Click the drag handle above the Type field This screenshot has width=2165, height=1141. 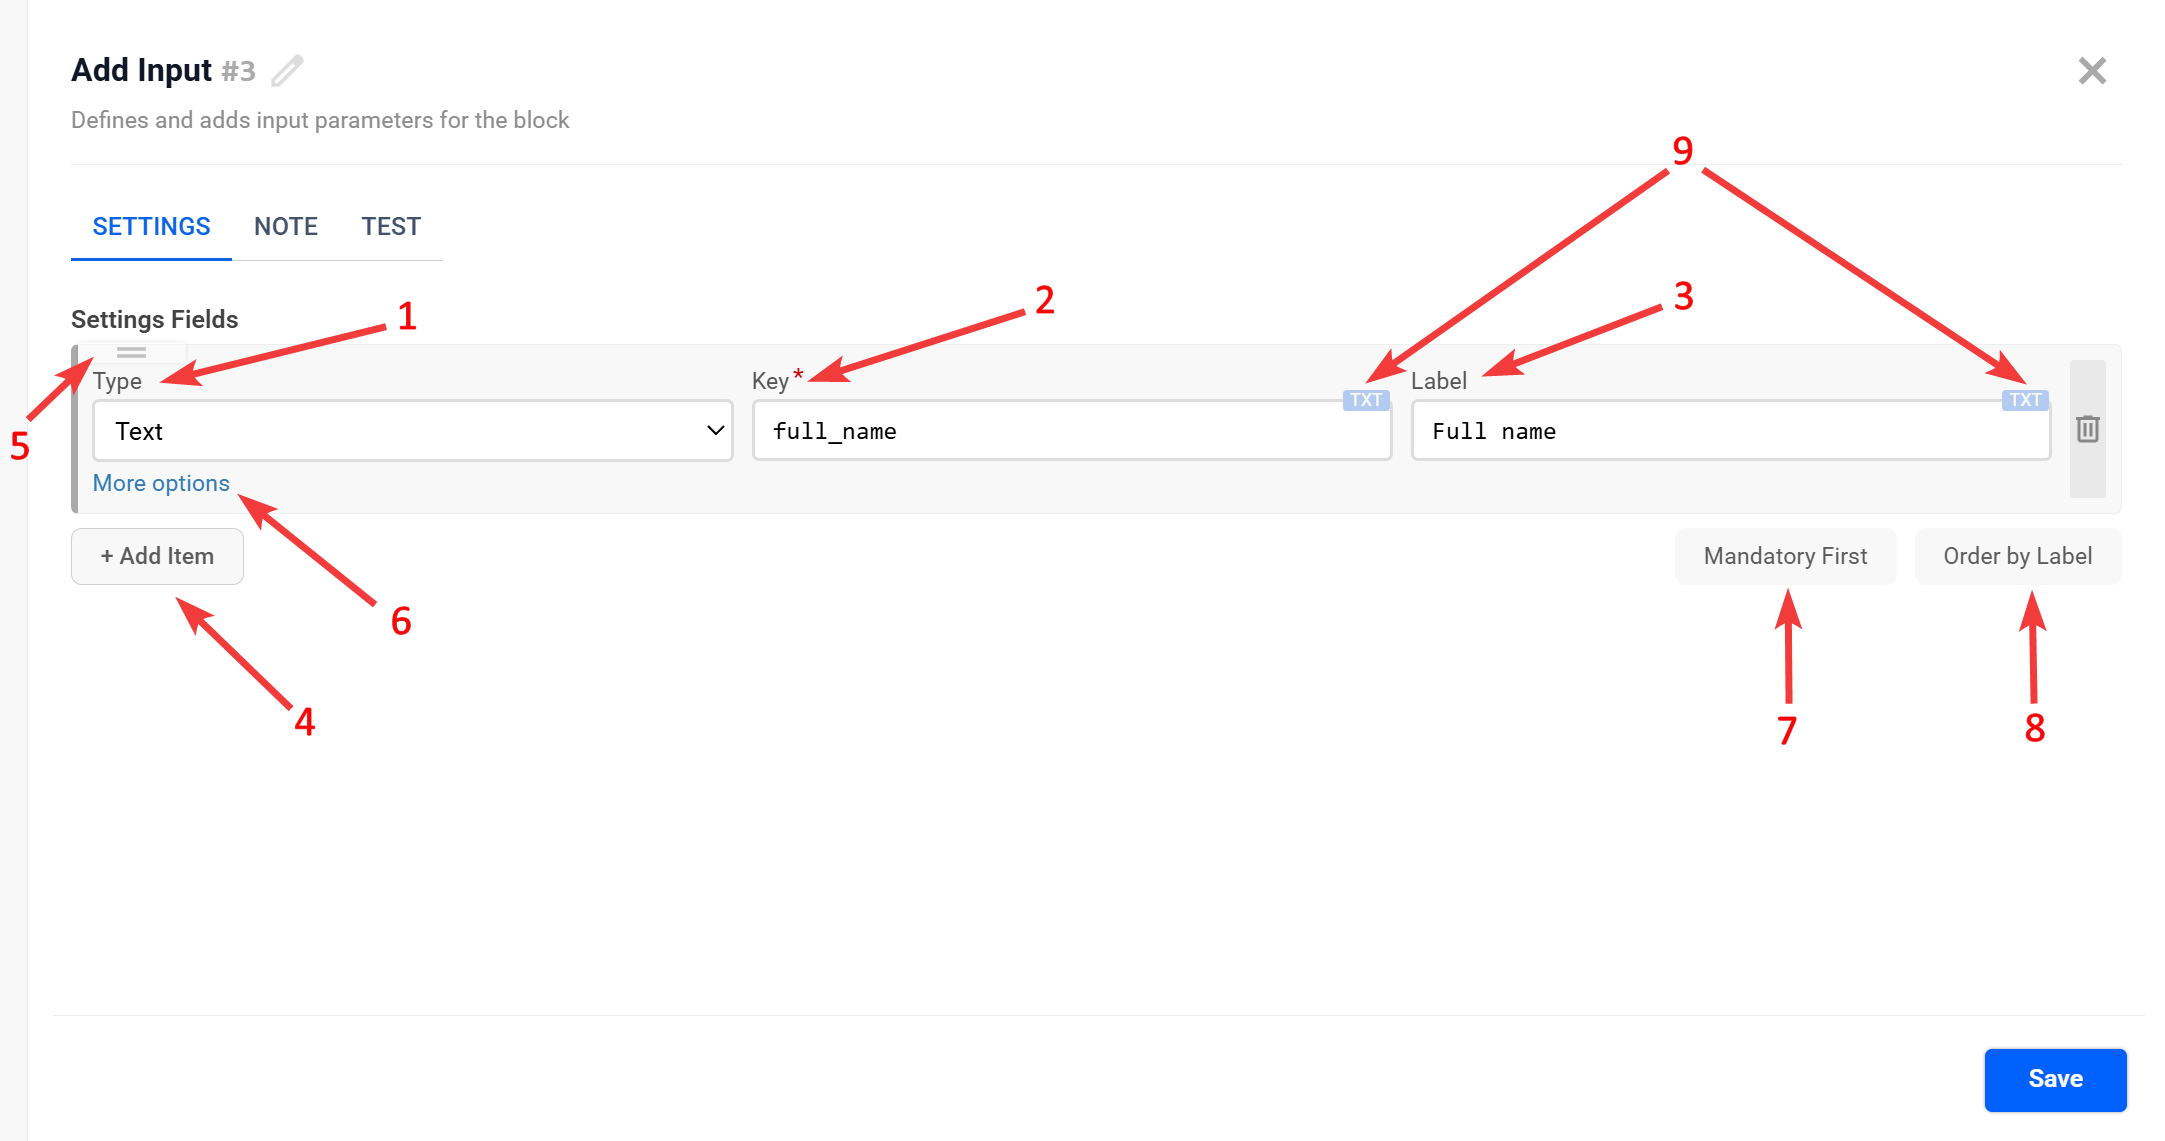pyautogui.click(x=131, y=352)
